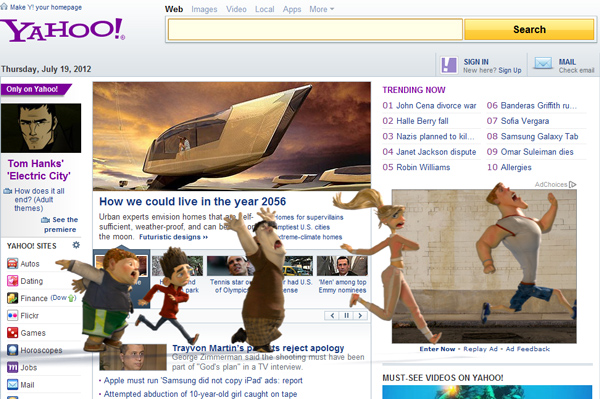This screenshot has width=600, height=399.
Task: Select the Flickr icon
Action: [12, 316]
